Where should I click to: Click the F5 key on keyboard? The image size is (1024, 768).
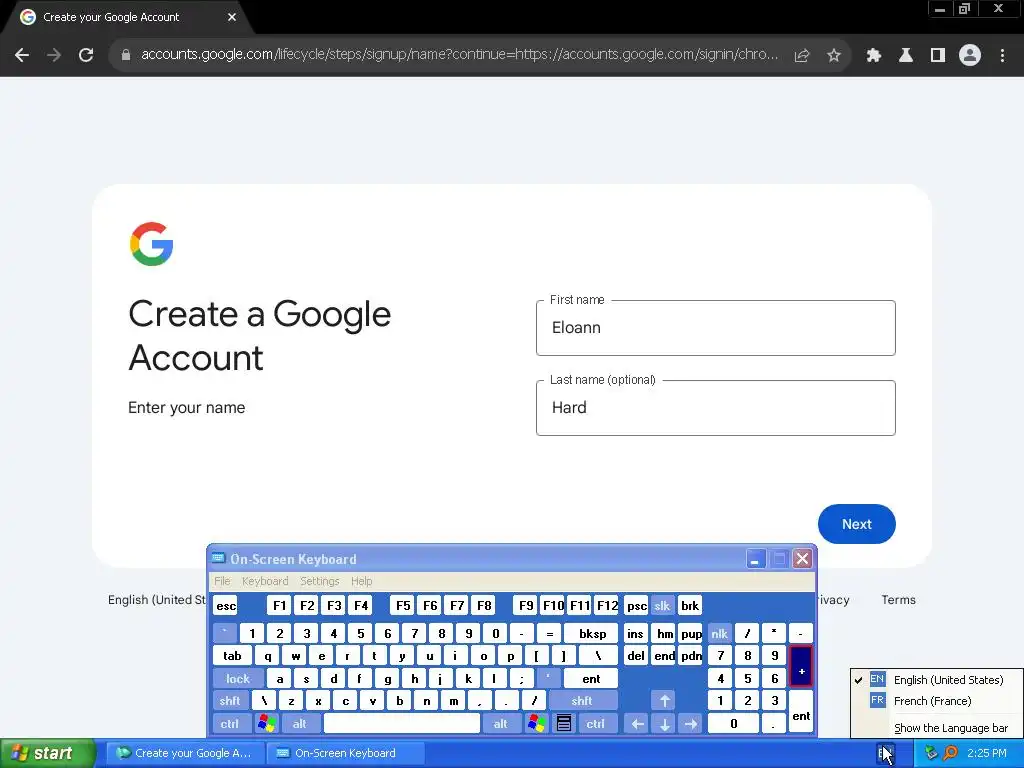click(x=403, y=605)
